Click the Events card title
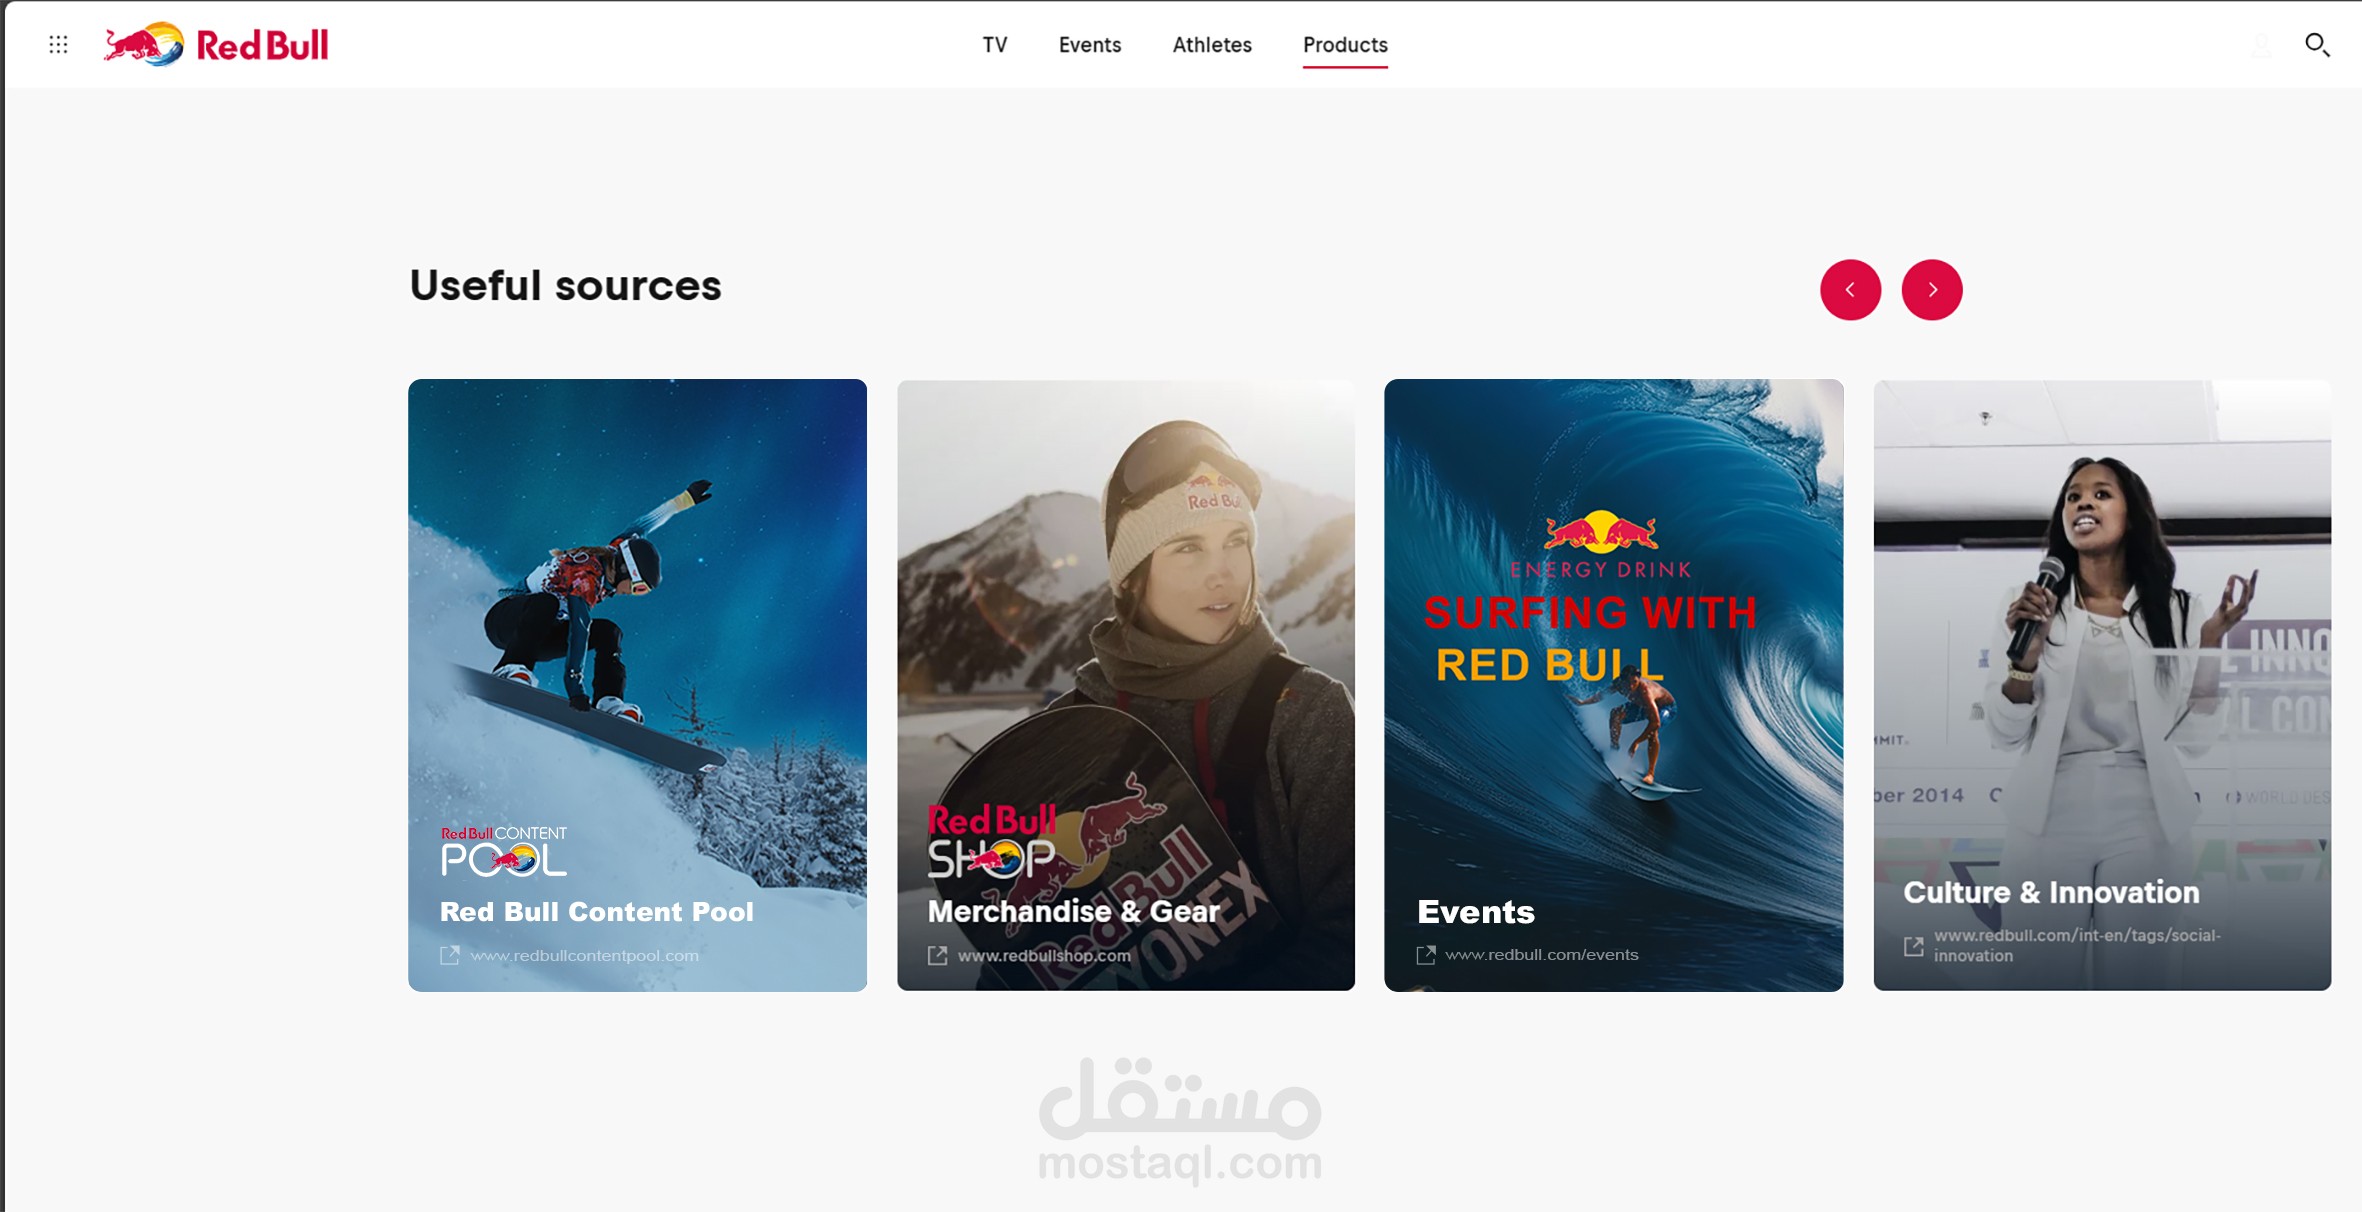This screenshot has width=2362, height=1212. click(1475, 912)
